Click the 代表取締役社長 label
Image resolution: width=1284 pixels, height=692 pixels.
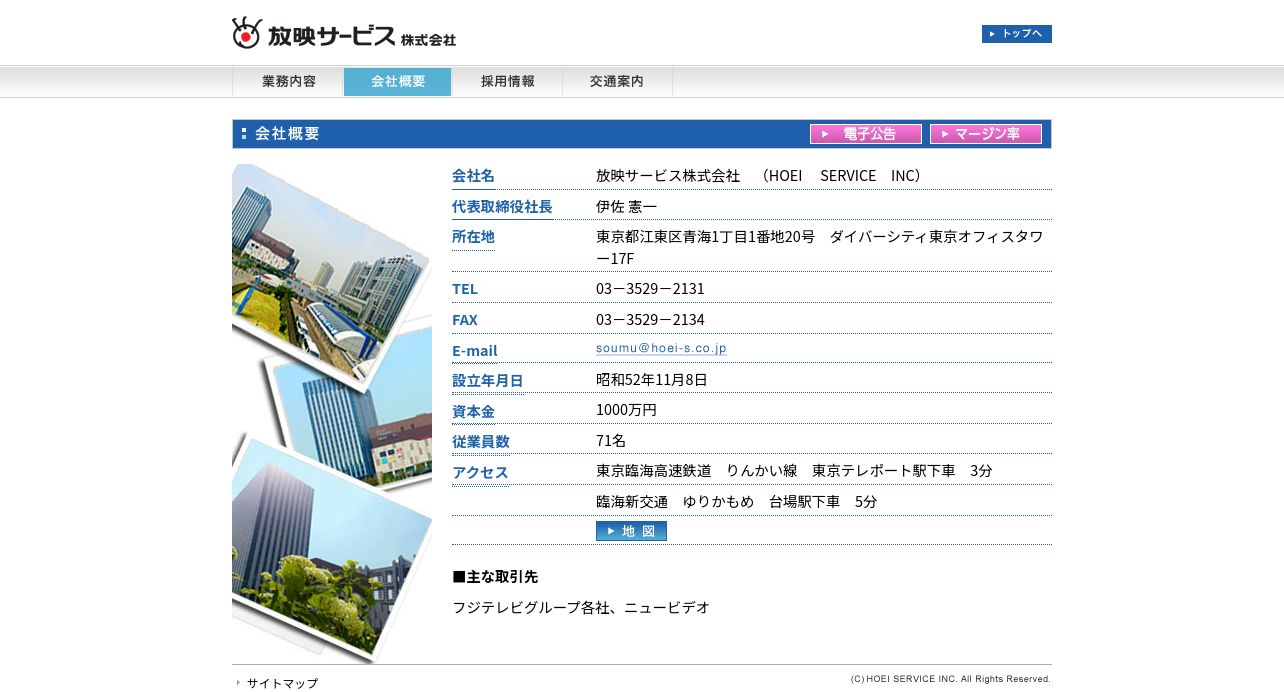502,207
